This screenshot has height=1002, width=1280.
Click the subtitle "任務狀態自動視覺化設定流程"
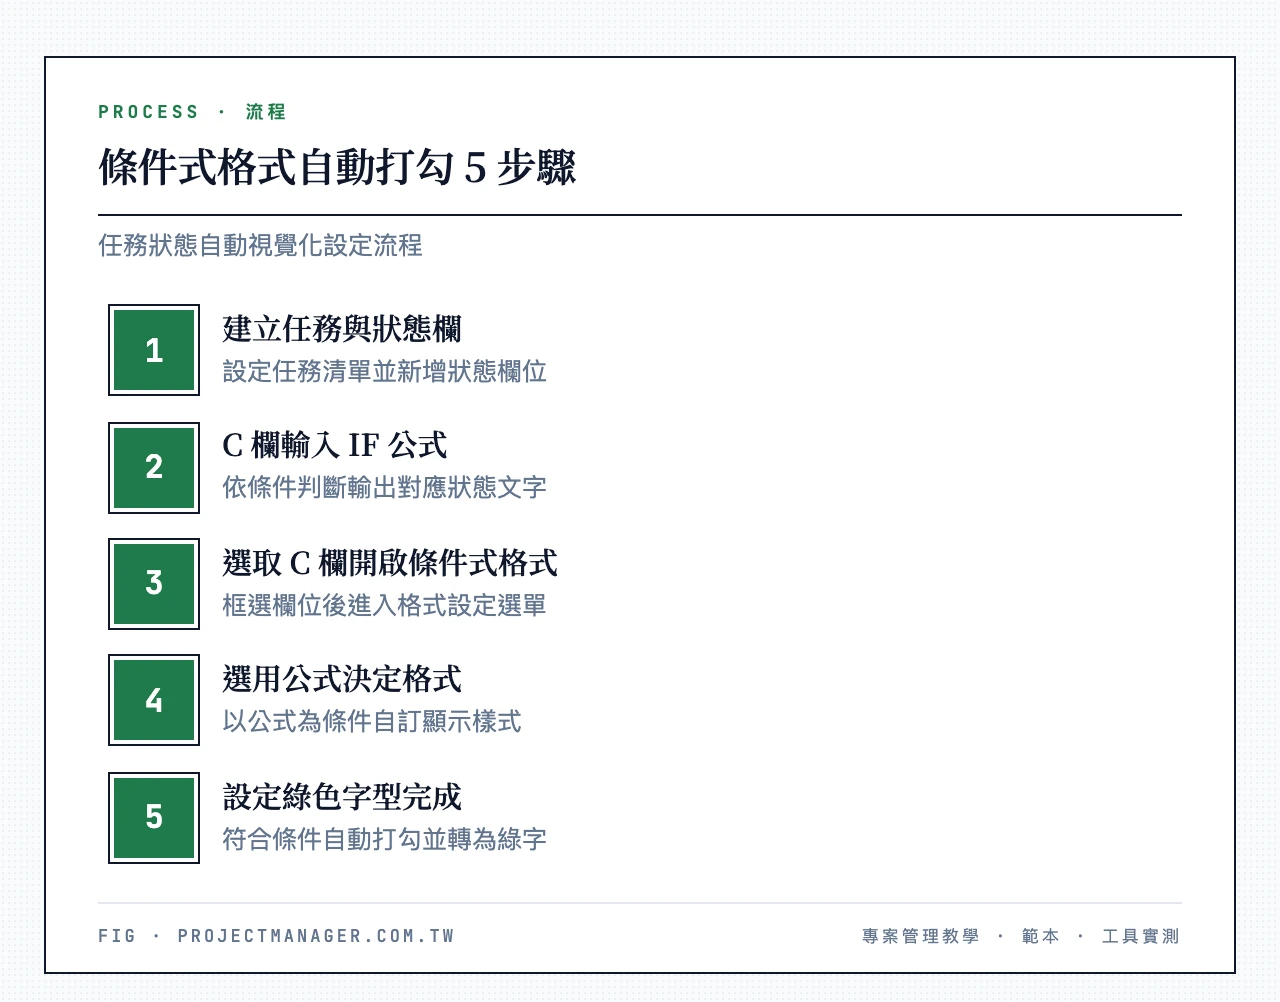[260, 245]
